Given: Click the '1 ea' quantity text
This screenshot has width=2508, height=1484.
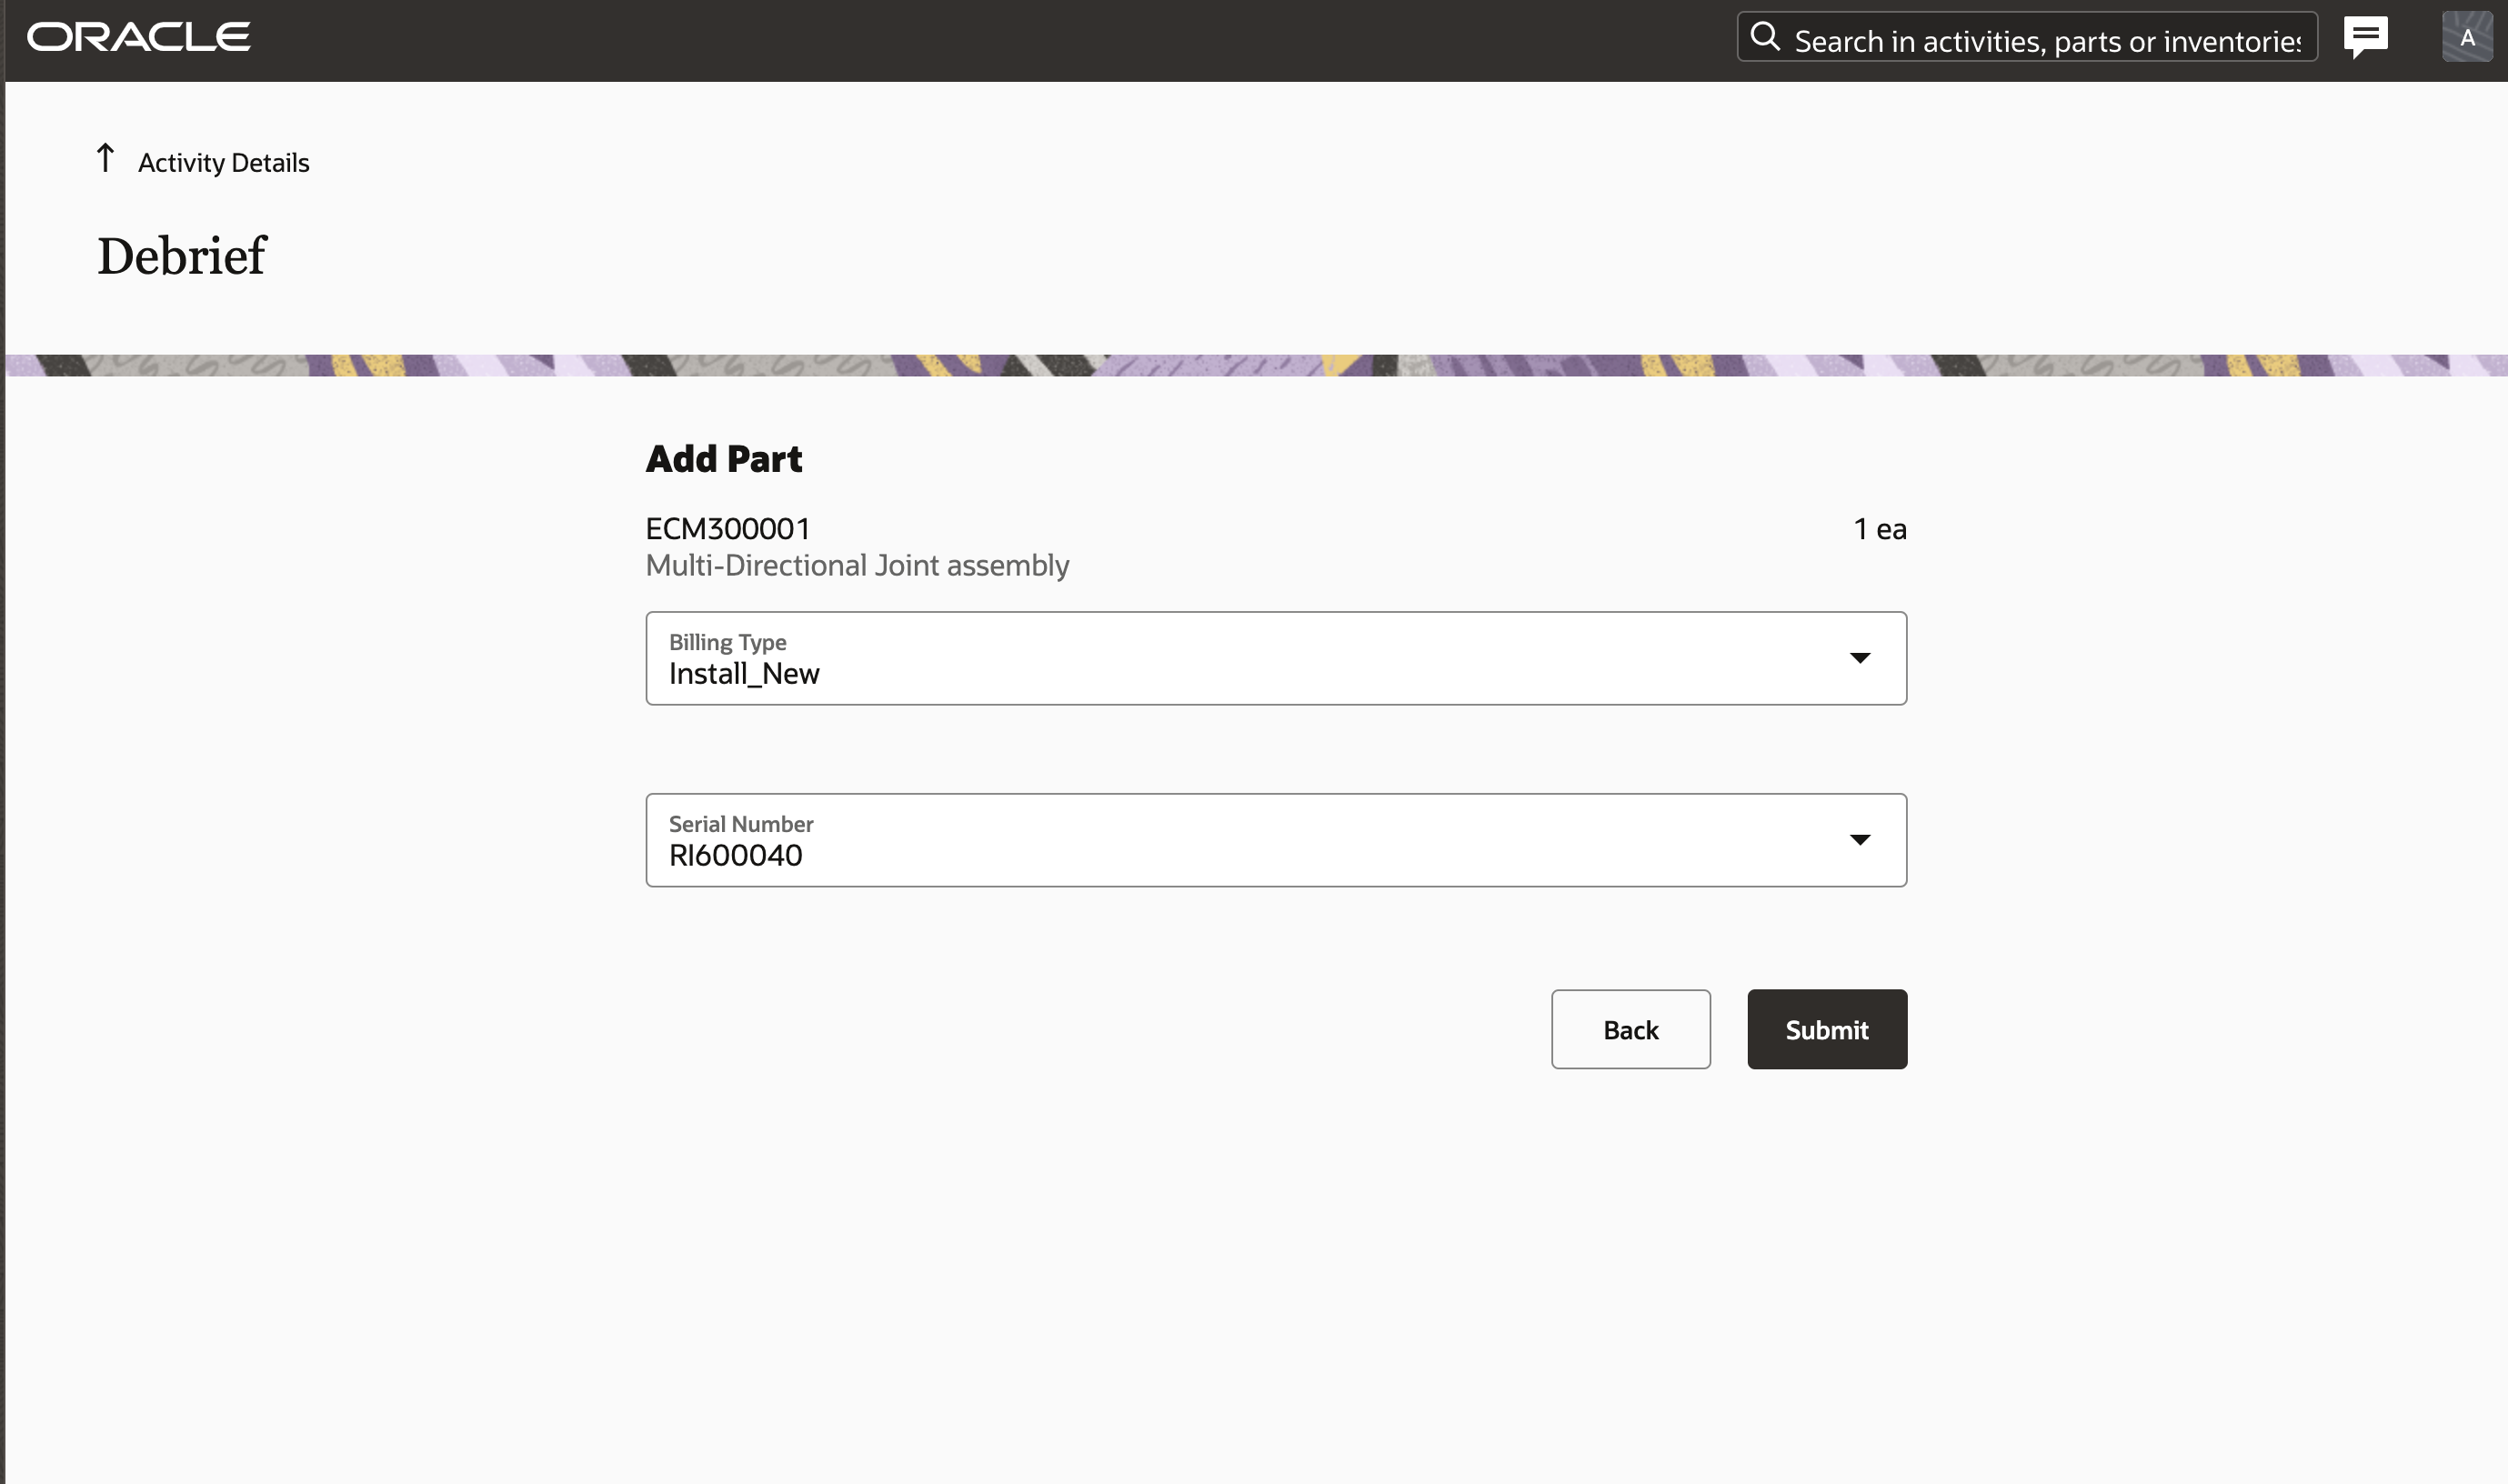Looking at the screenshot, I should coord(1879,529).
